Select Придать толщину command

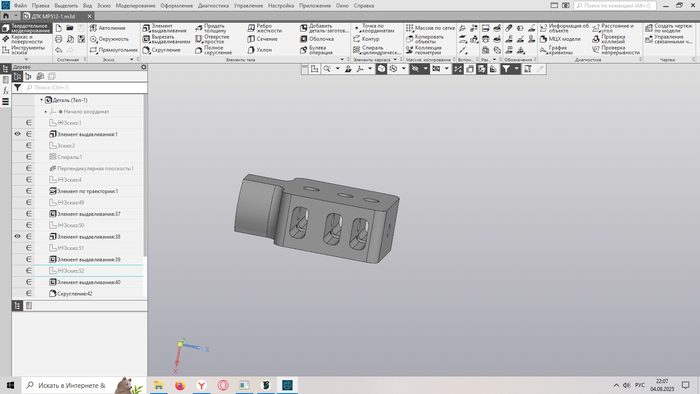[211, 28]
